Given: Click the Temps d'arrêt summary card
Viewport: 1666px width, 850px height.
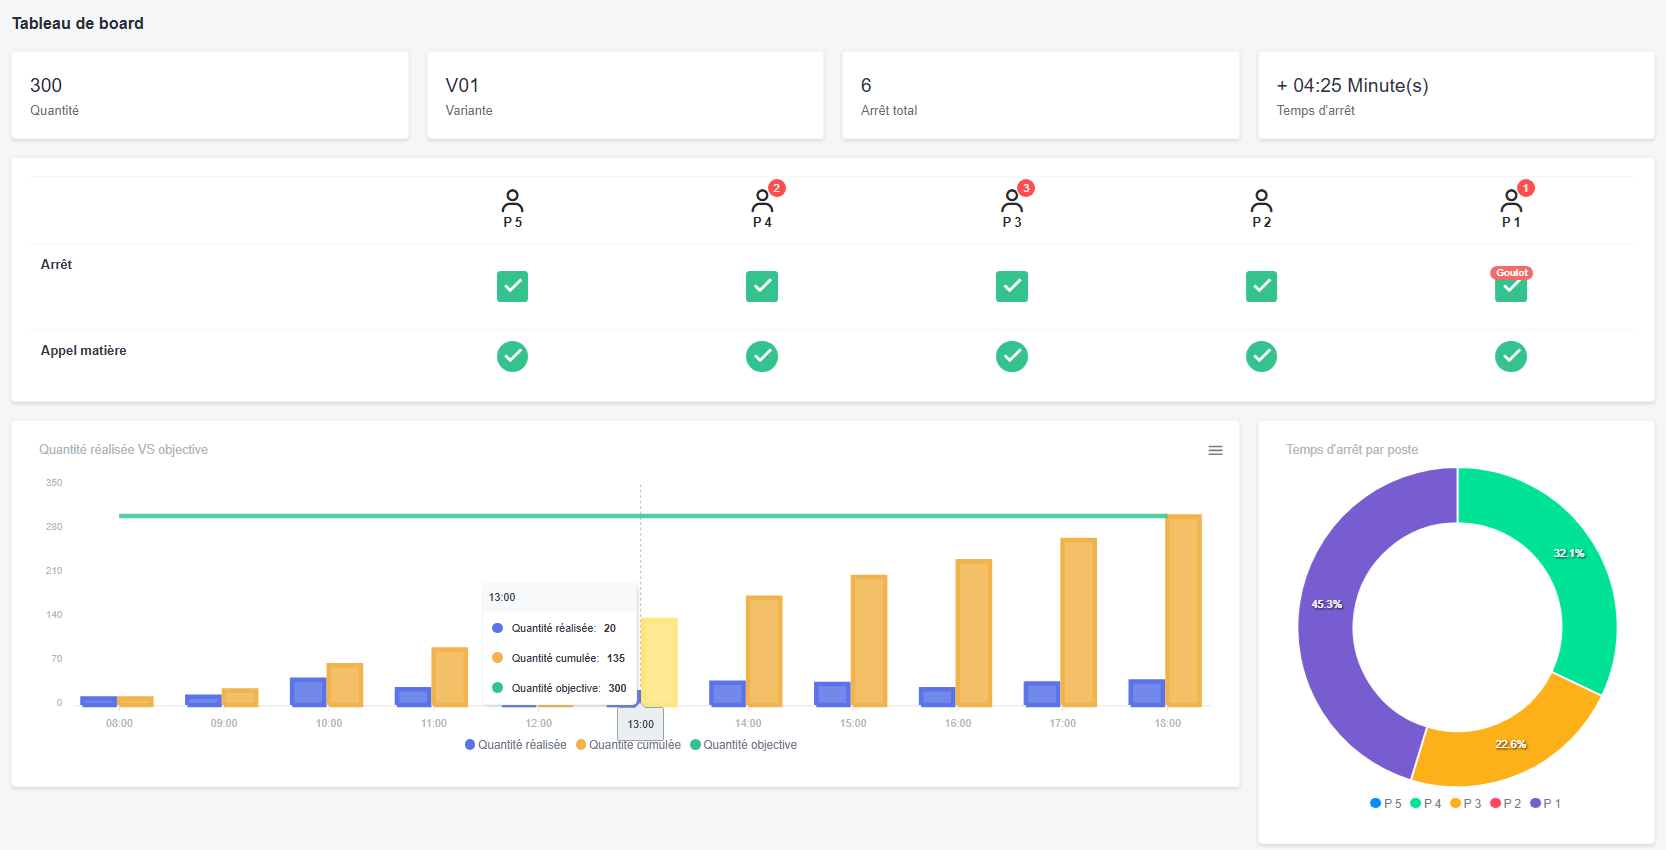Looking at the screenshot, I should [x=1455, y=96].
